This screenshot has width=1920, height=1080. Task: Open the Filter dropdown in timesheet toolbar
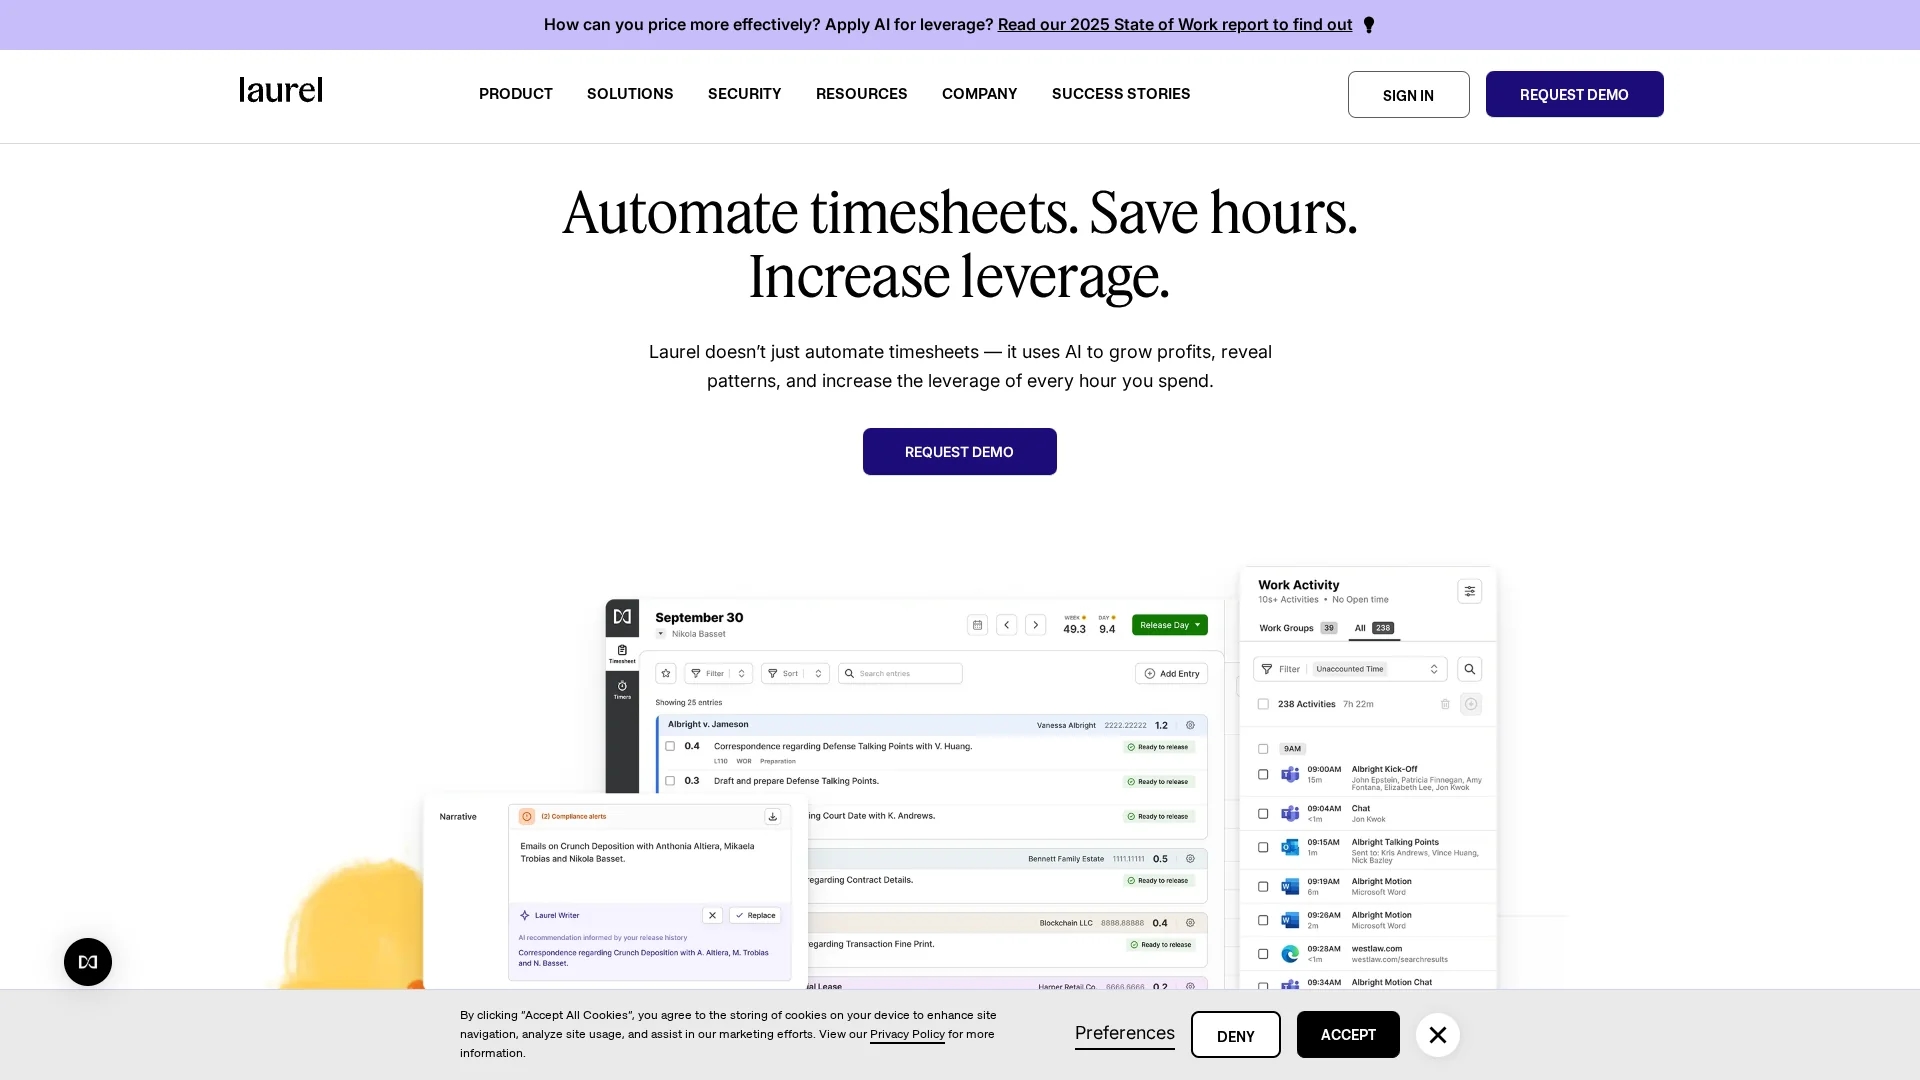(719, 673)
